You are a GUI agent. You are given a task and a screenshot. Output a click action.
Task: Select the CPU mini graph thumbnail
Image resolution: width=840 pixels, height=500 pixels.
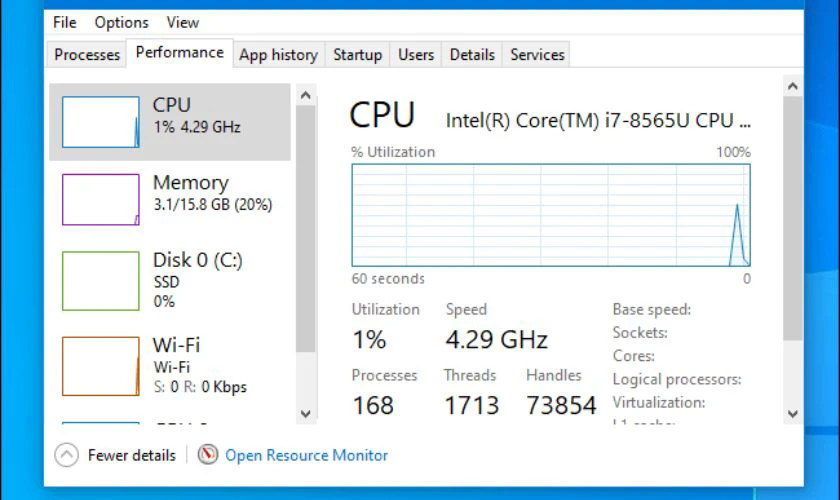point(101,122)
